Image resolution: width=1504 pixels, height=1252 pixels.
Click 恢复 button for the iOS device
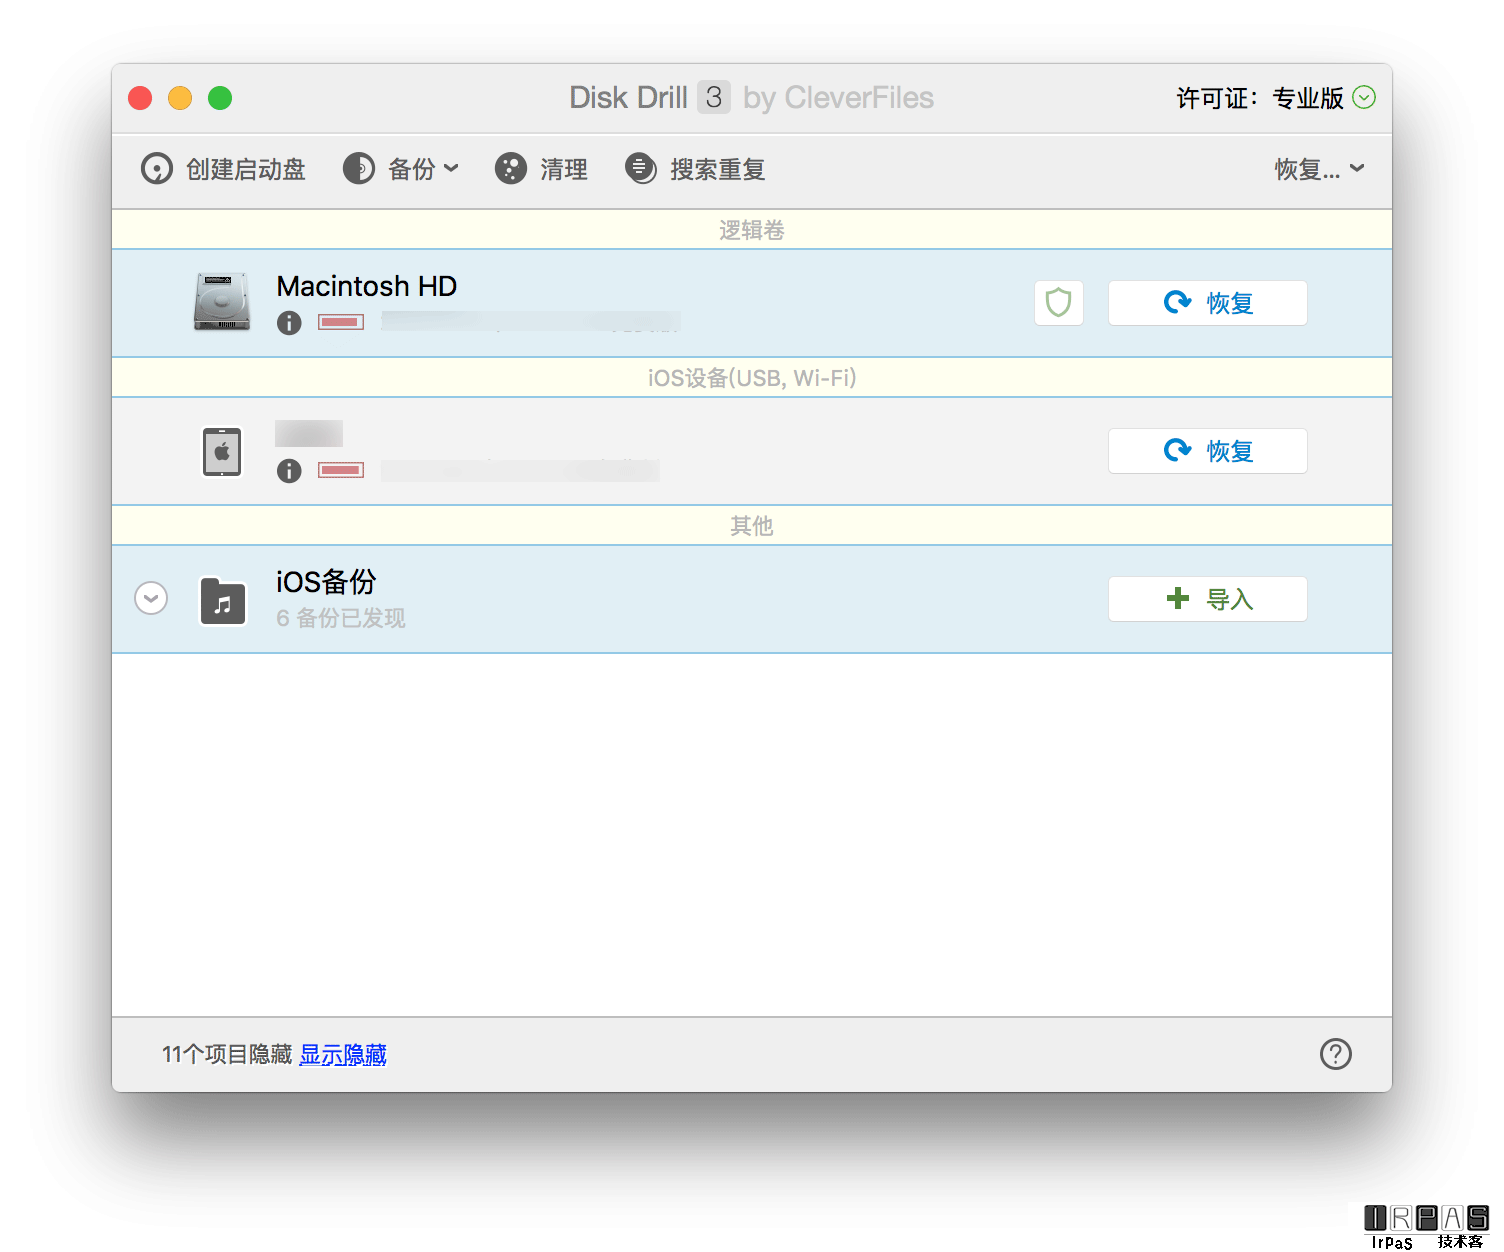click(1207, 451)
